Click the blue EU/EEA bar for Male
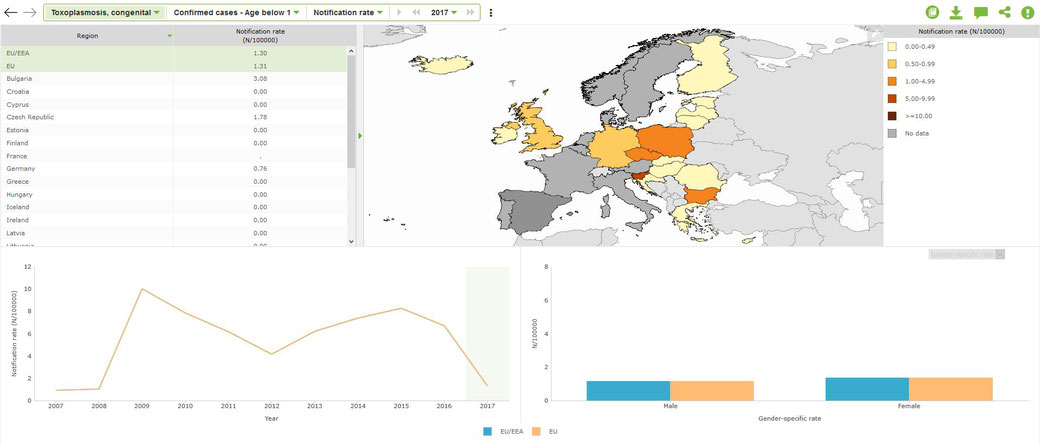The height and width of the screenshot is (445, 1040). [x=628, y=391]
